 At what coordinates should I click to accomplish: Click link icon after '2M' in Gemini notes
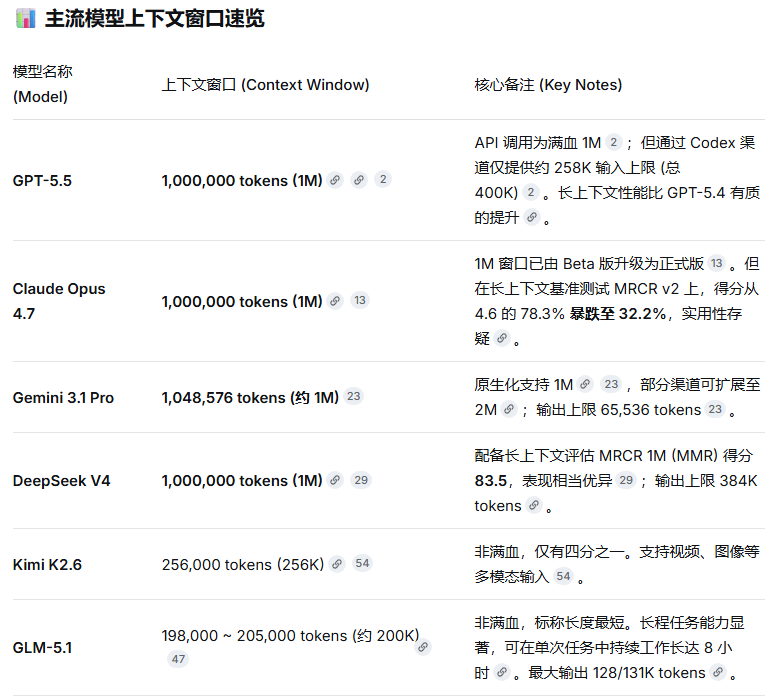[509, 409]
